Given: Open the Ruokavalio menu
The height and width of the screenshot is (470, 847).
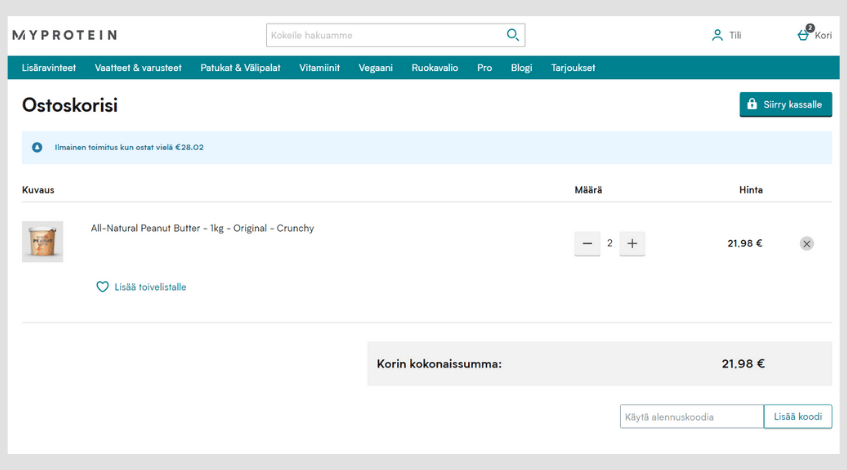Looking at the screenshot, I should tap(435, 68).
